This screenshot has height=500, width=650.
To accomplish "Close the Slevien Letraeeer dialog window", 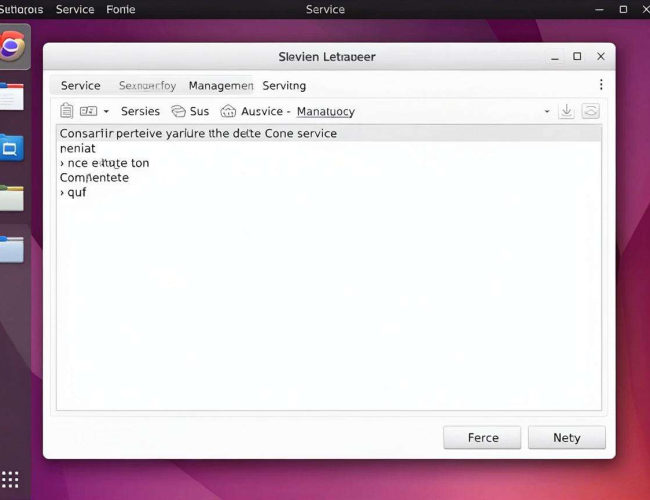I will click(601, 56).
